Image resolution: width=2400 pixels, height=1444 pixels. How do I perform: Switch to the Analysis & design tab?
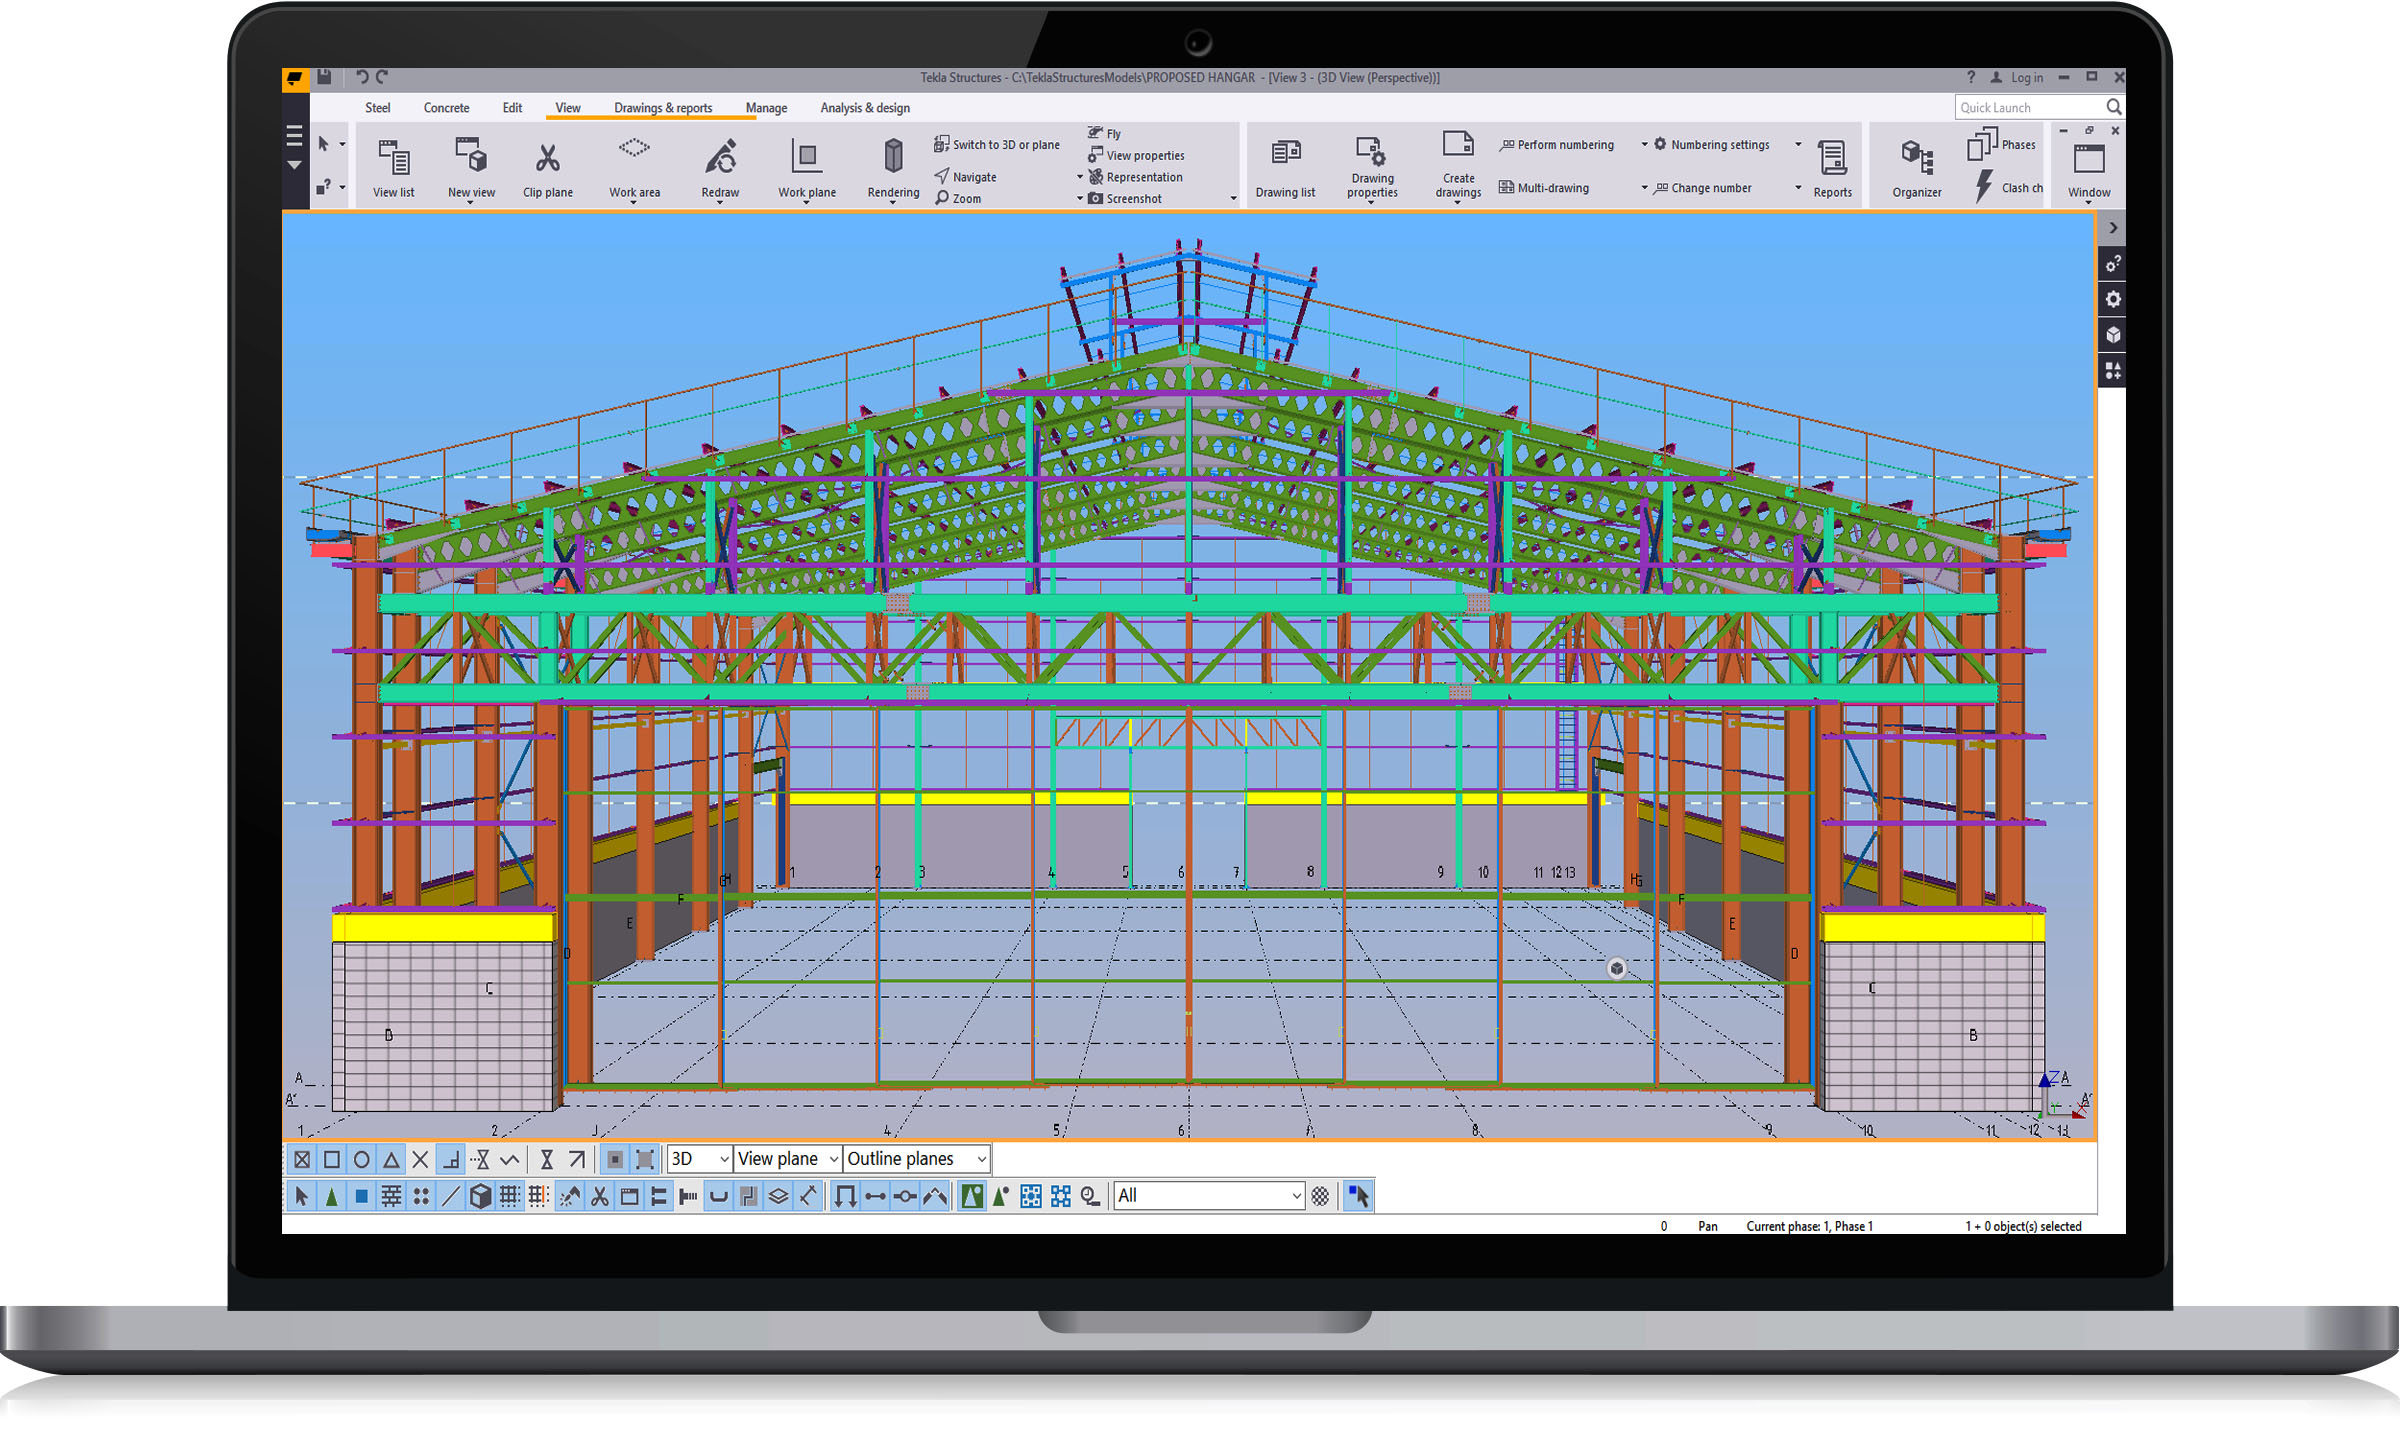tap(865, 108)
